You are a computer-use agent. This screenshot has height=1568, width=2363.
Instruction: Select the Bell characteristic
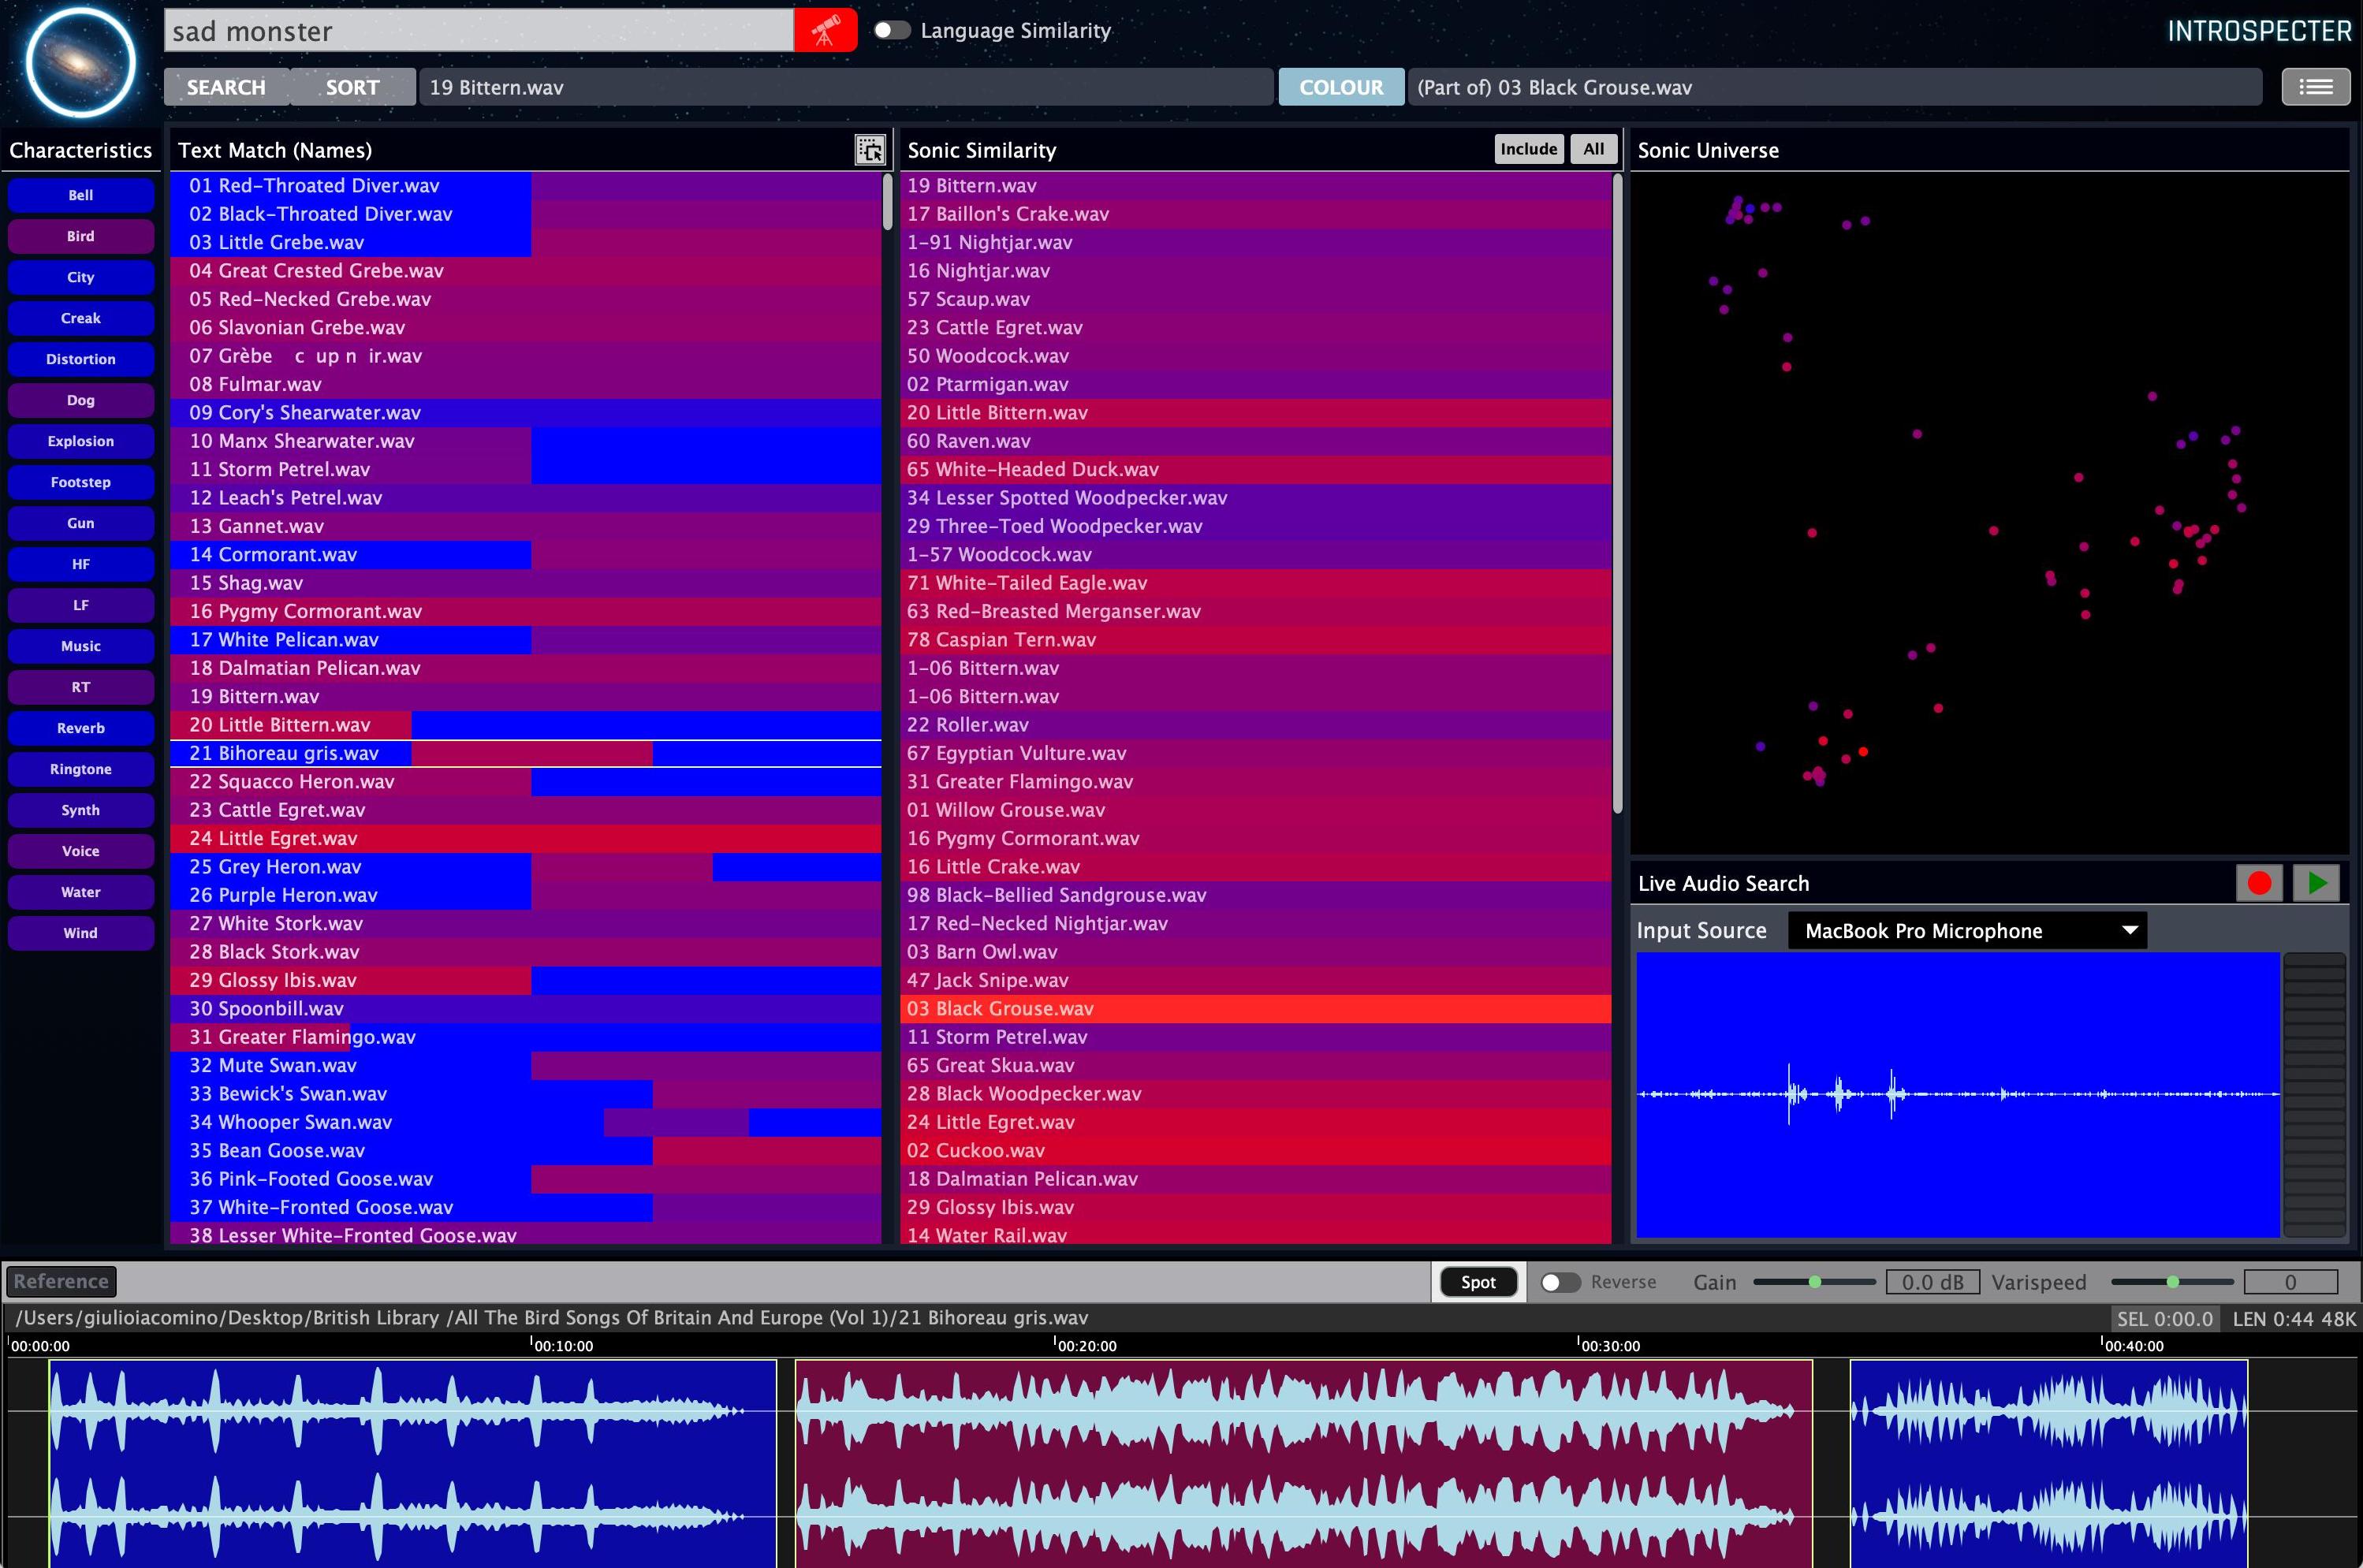pos(81,195)
